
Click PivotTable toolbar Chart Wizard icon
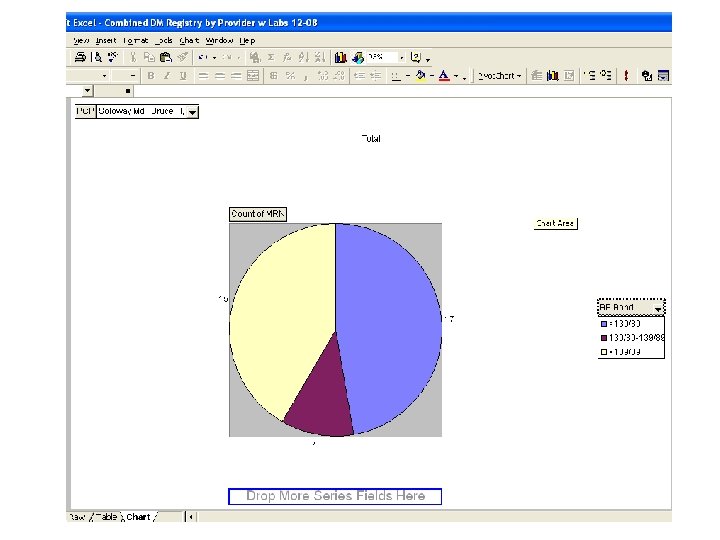[x=552, y=76]
